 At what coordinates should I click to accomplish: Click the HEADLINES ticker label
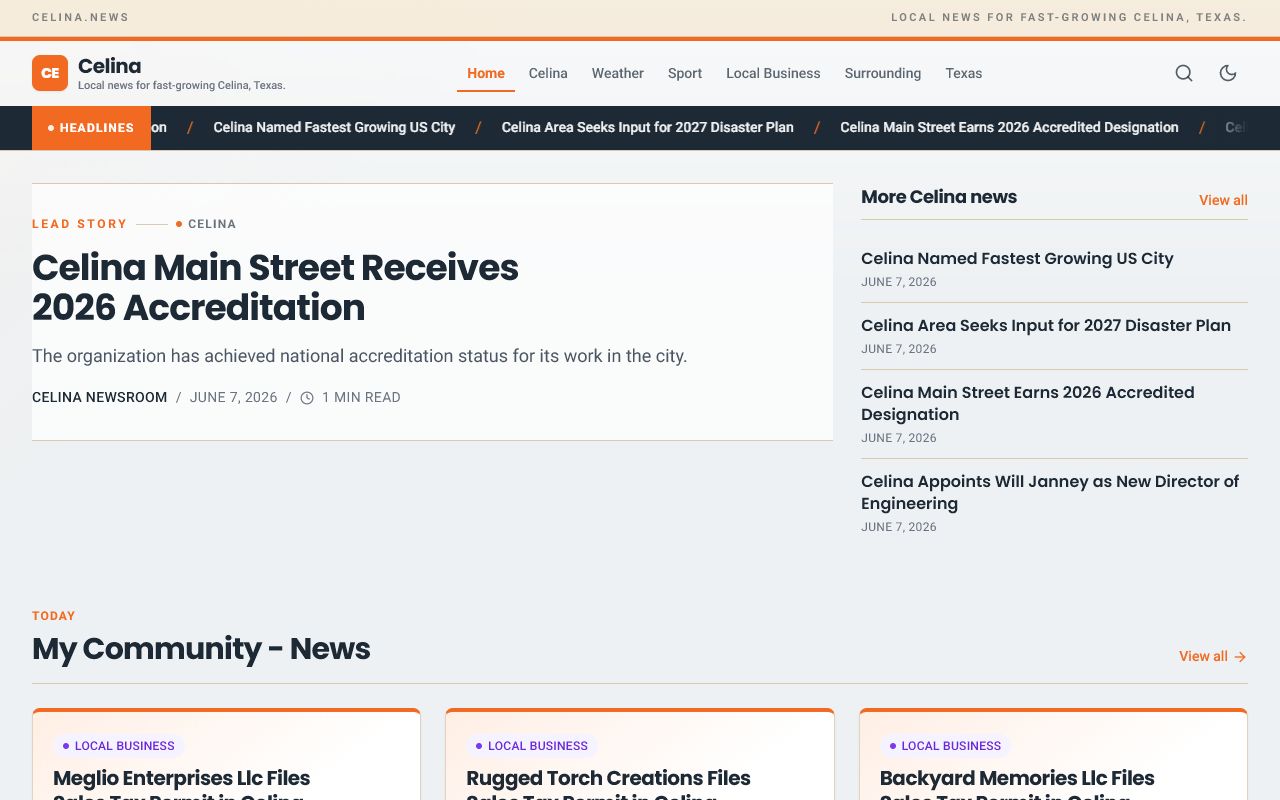point(91,128)
